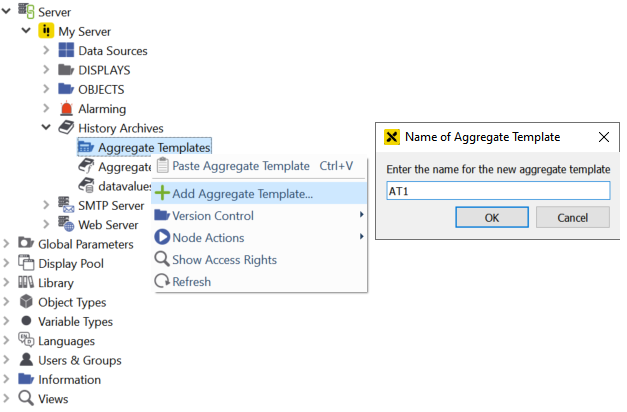Click the Library books icon

point(26,282)
